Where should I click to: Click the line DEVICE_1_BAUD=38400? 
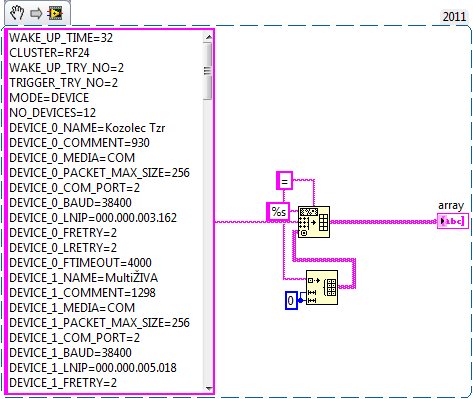pyautogui.click(x=70, y=353)
